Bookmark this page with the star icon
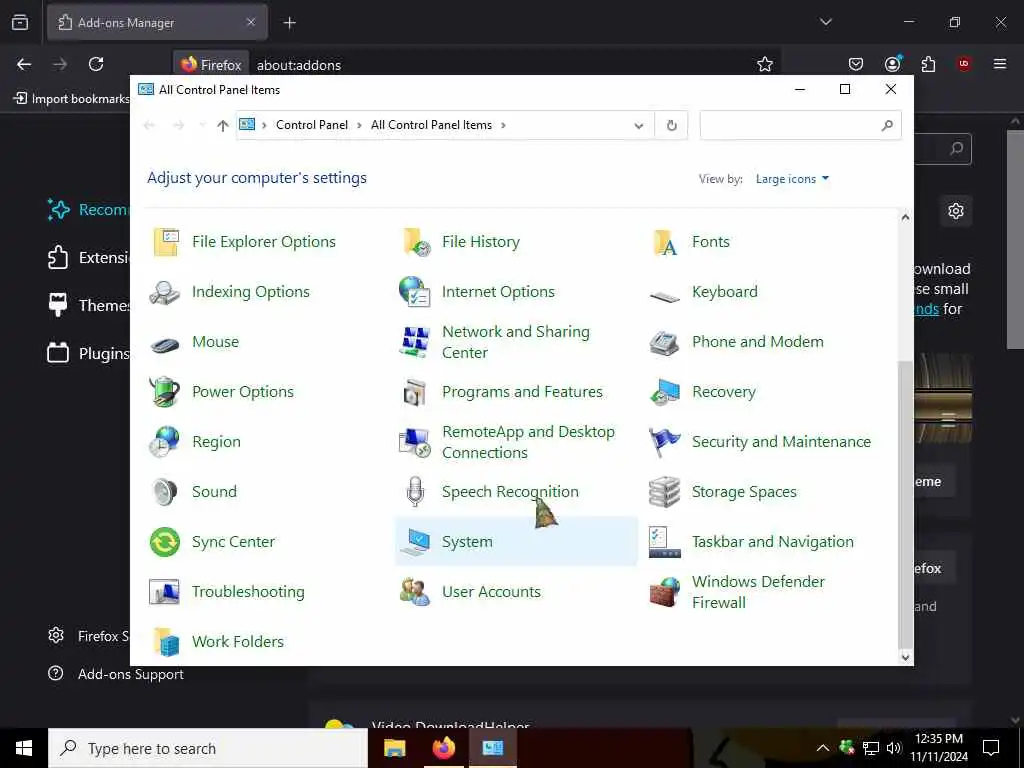 [x=765, y=64]
